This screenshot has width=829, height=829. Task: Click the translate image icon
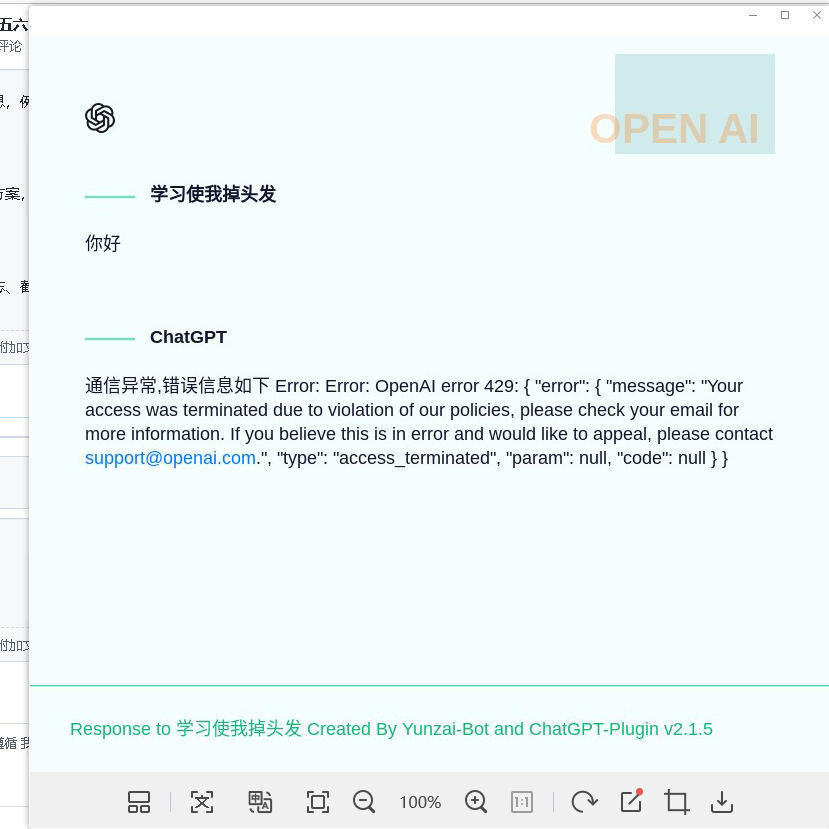click(260, 802)
